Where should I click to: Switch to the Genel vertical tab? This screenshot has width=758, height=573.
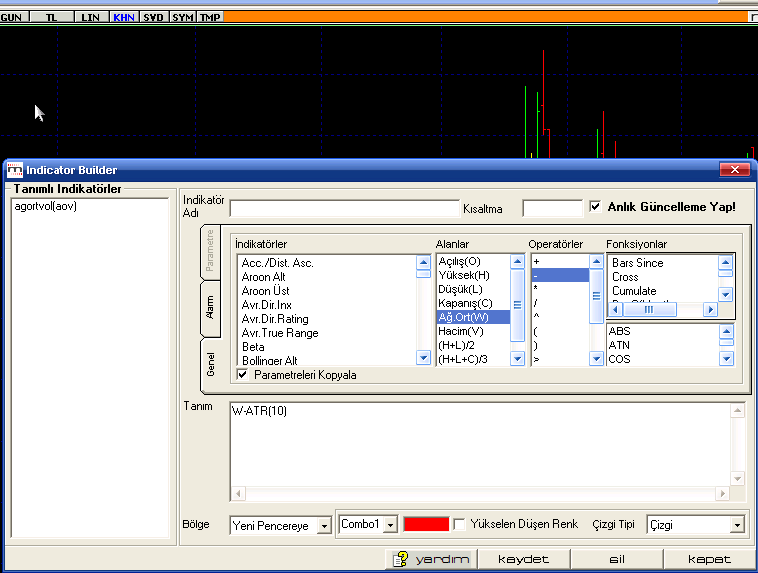pos(211,364)
